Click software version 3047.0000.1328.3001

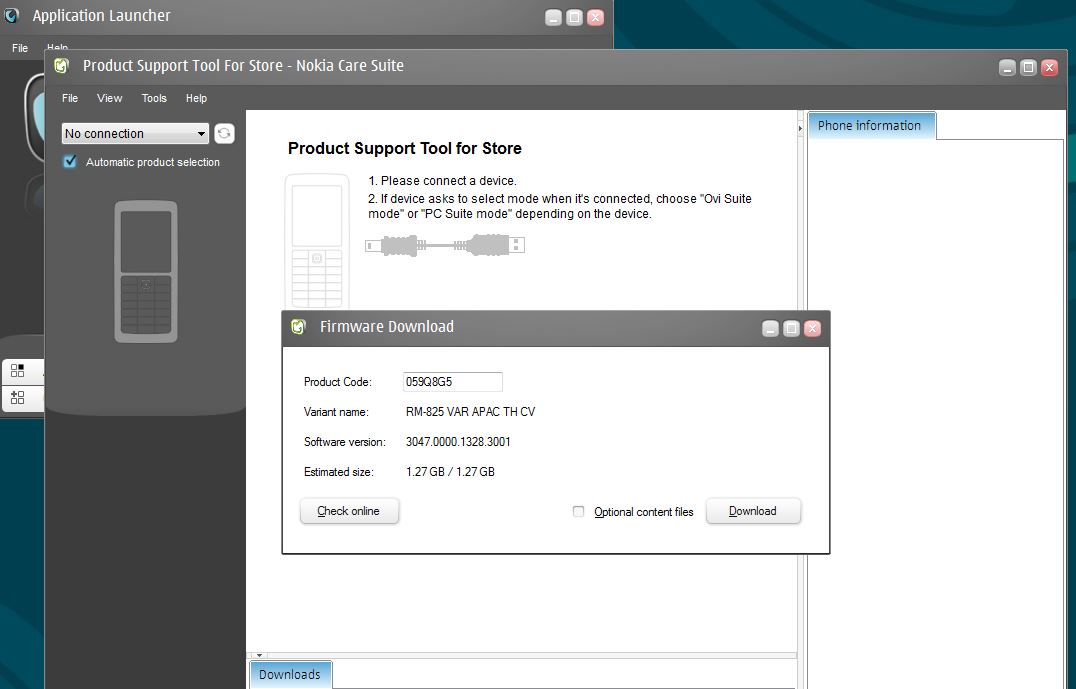click(x=458, y=442)
